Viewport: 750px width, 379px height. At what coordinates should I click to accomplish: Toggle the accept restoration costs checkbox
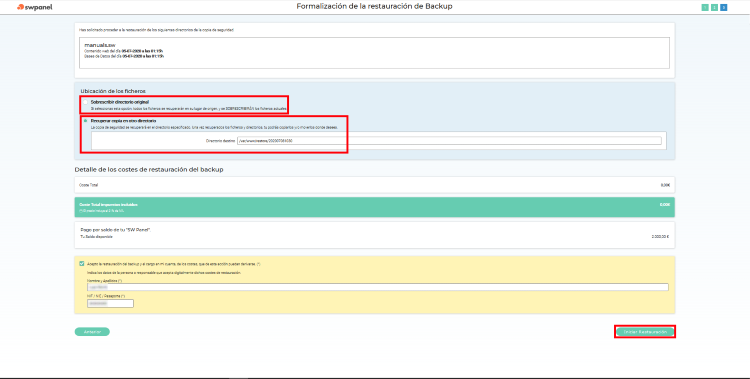(82, 264)
